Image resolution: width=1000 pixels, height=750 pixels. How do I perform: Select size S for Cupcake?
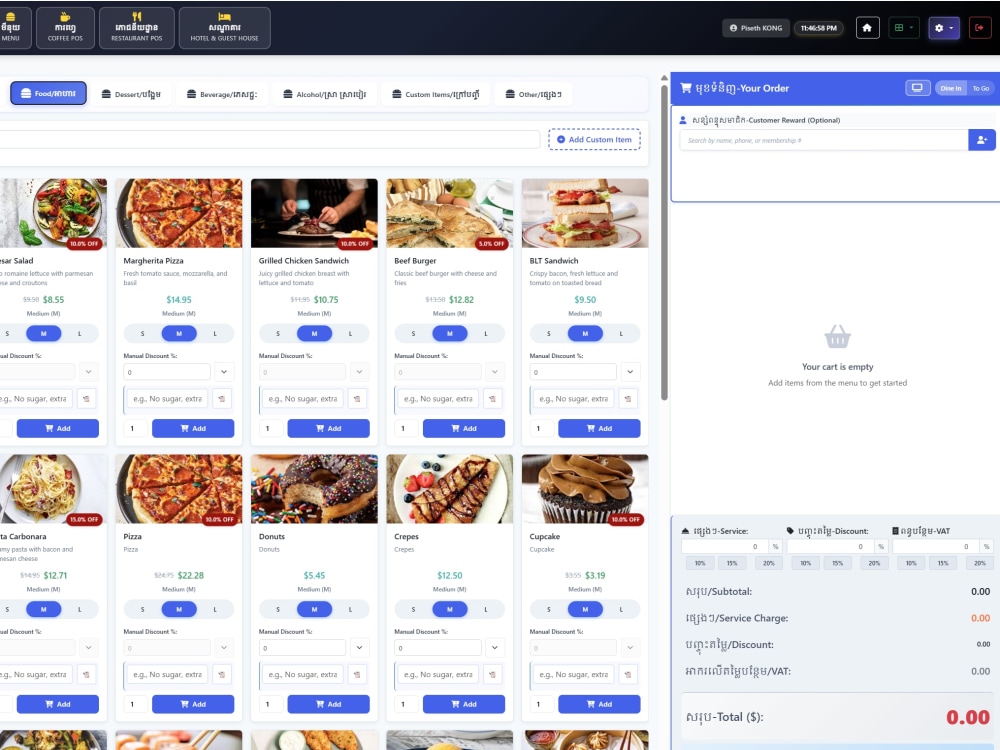point(548,609)
